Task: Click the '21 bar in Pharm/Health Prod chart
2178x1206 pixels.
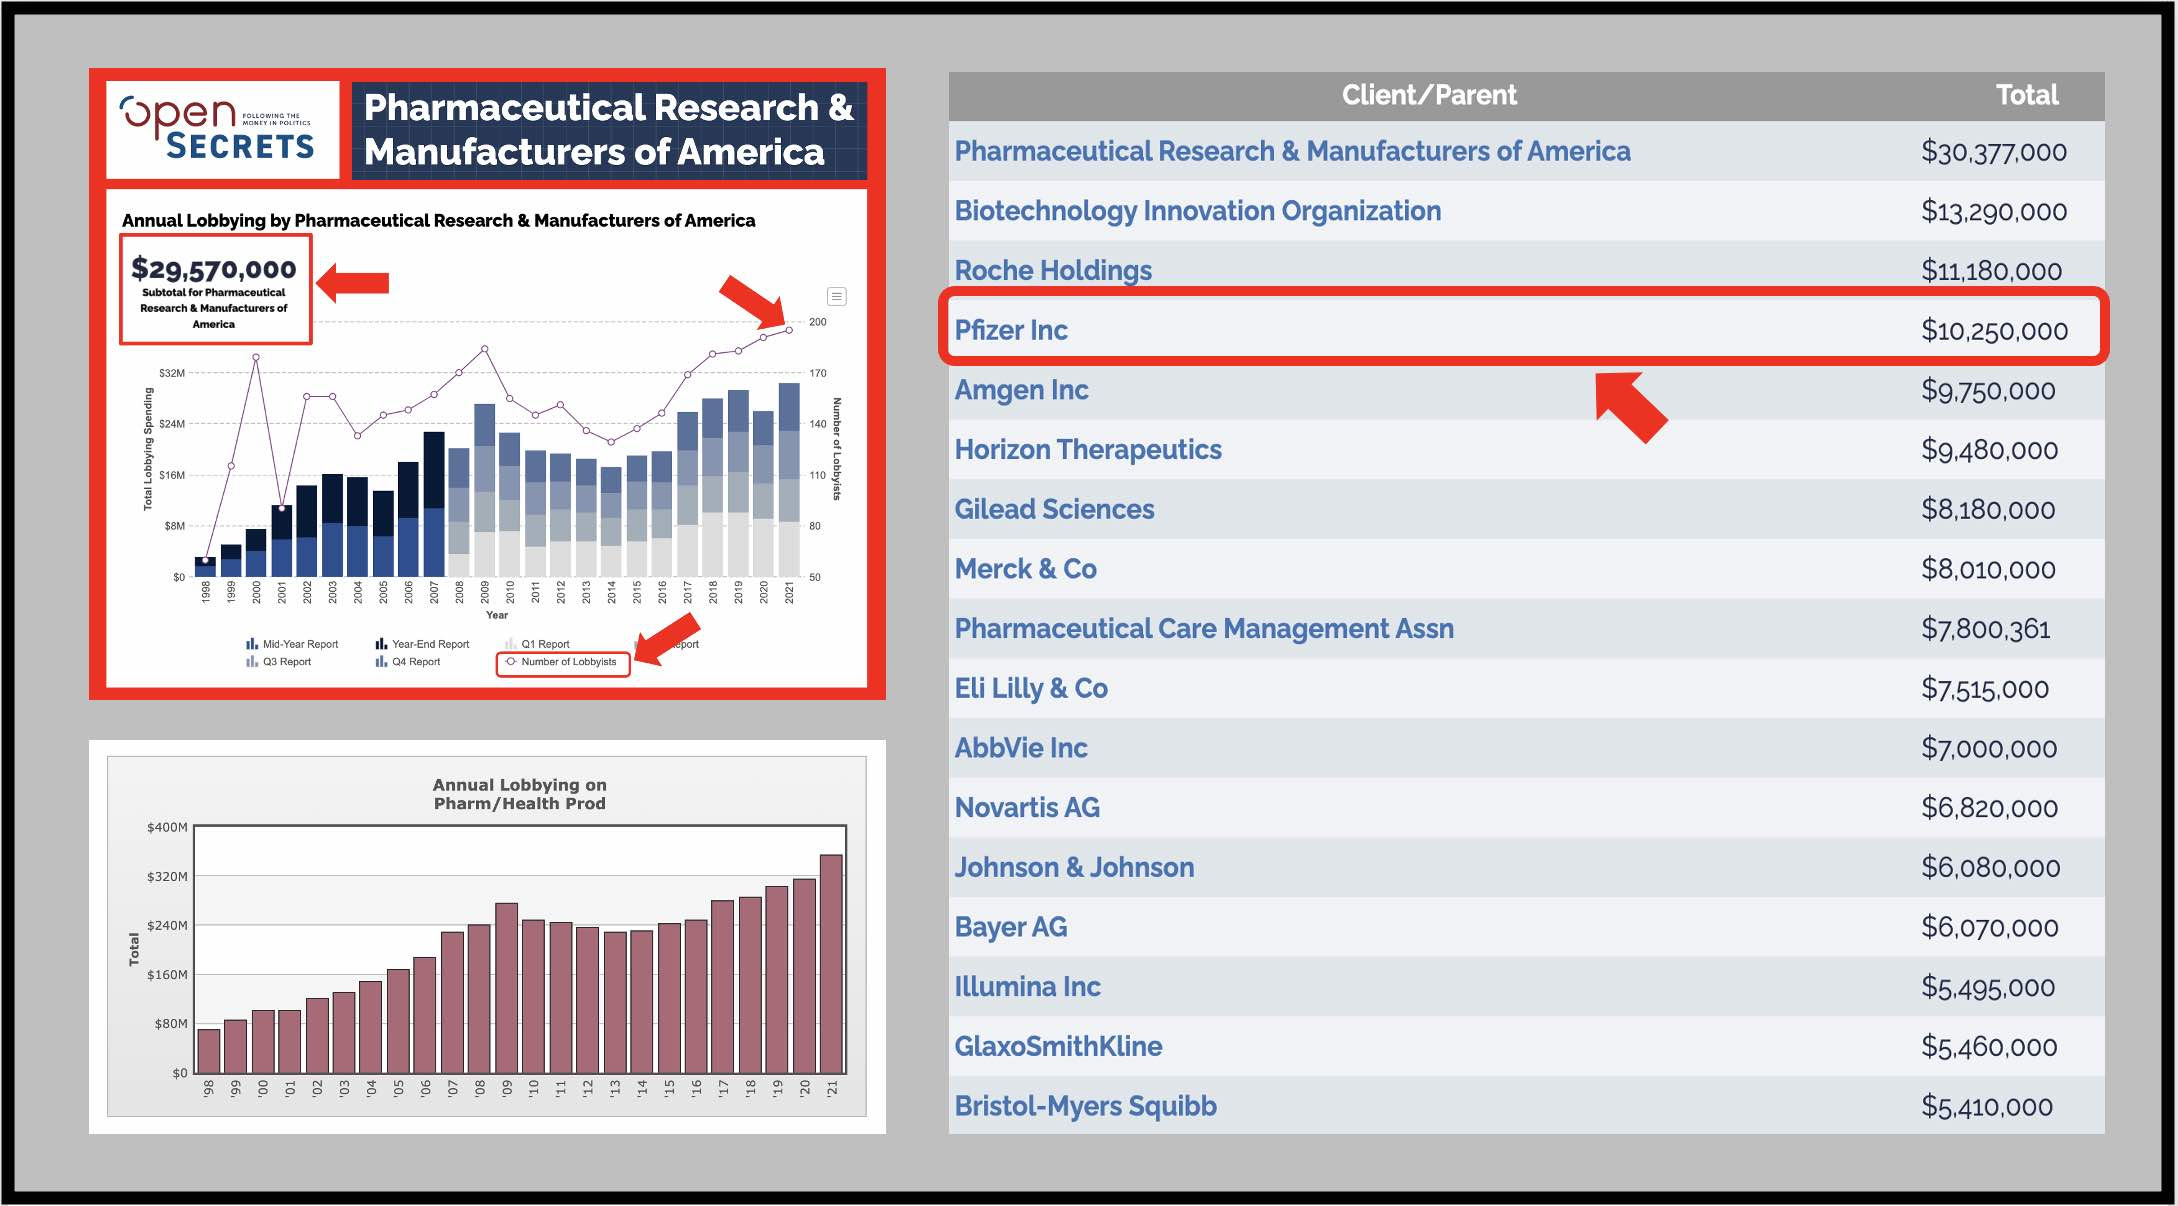Action: [x=831, y=964]
